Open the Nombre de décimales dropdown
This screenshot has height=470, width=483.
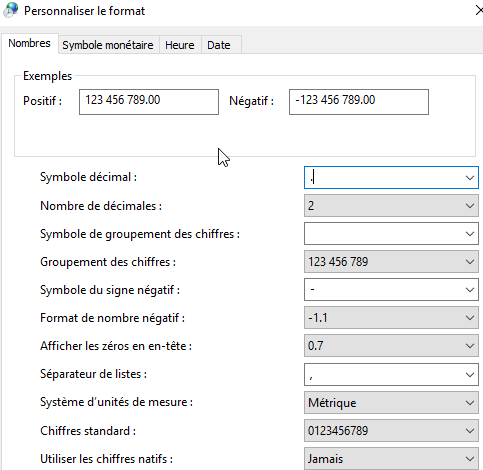coord(391,206)
